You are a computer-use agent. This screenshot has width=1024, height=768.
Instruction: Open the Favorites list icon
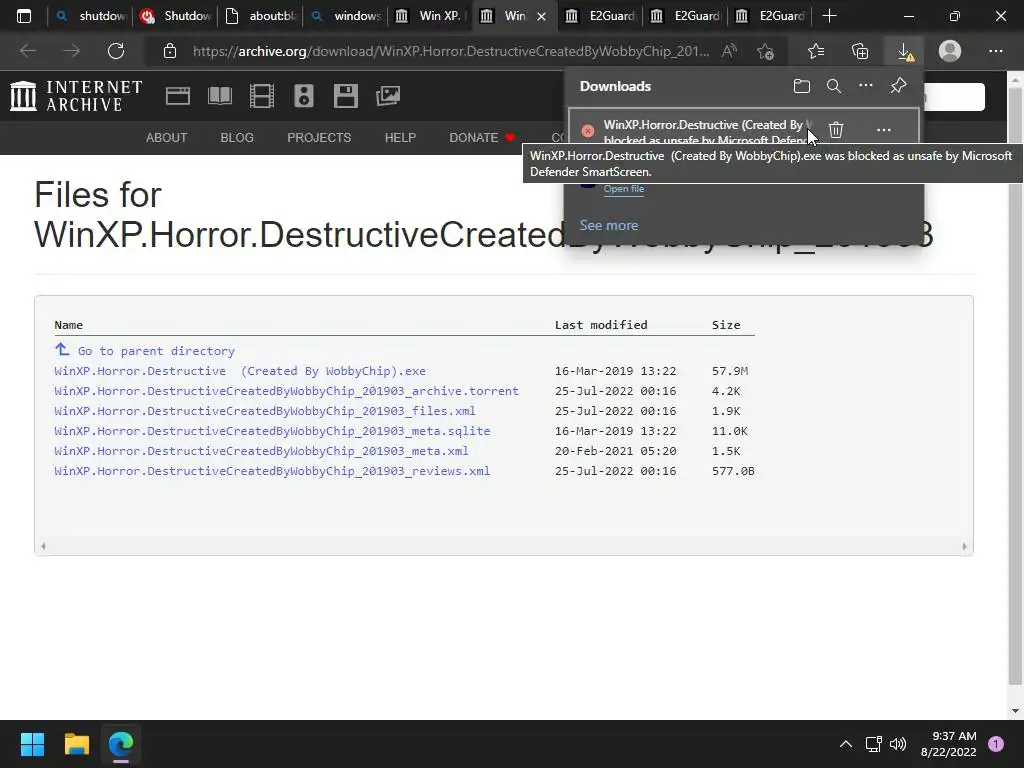click(816, 51)
